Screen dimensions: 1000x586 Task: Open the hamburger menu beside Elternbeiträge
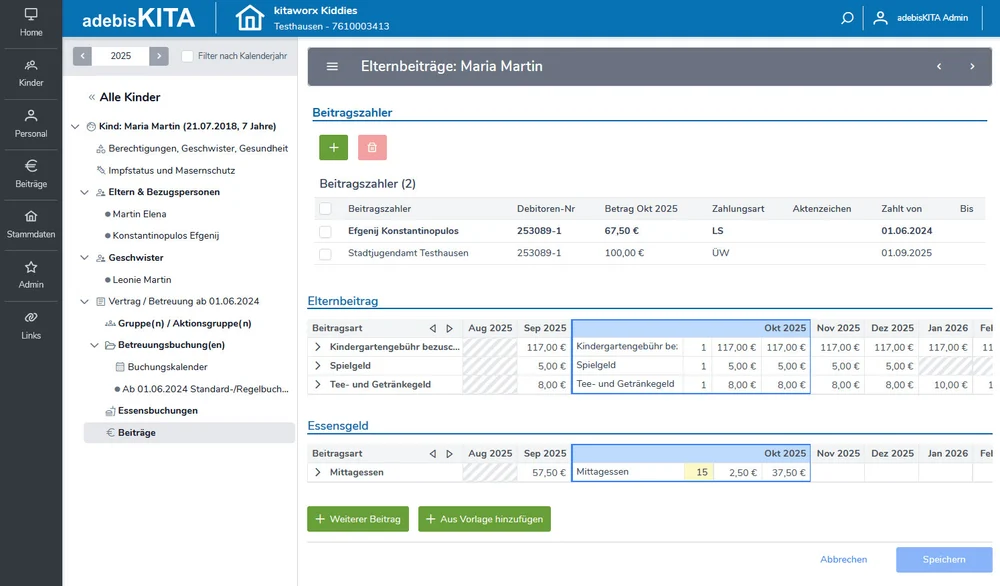[332, 66]
